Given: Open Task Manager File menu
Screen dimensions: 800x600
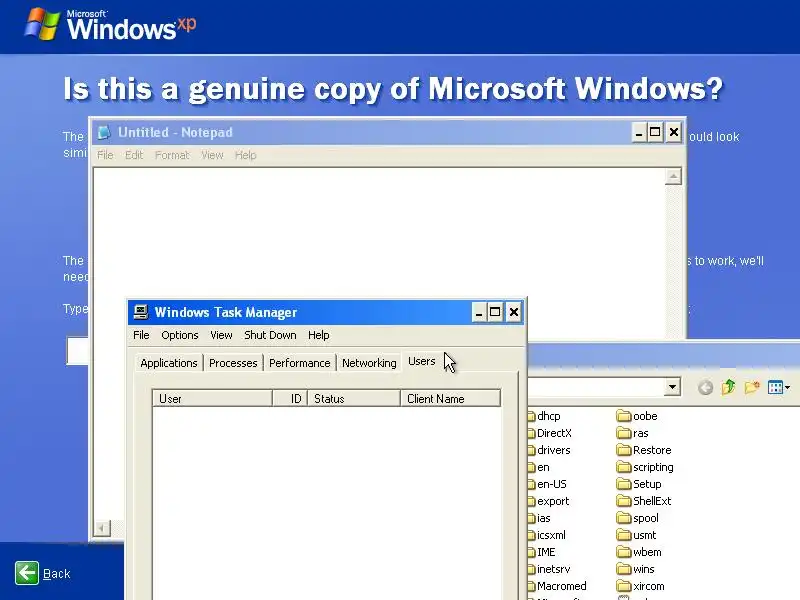Looking at the screenshot, I should 141,335.
